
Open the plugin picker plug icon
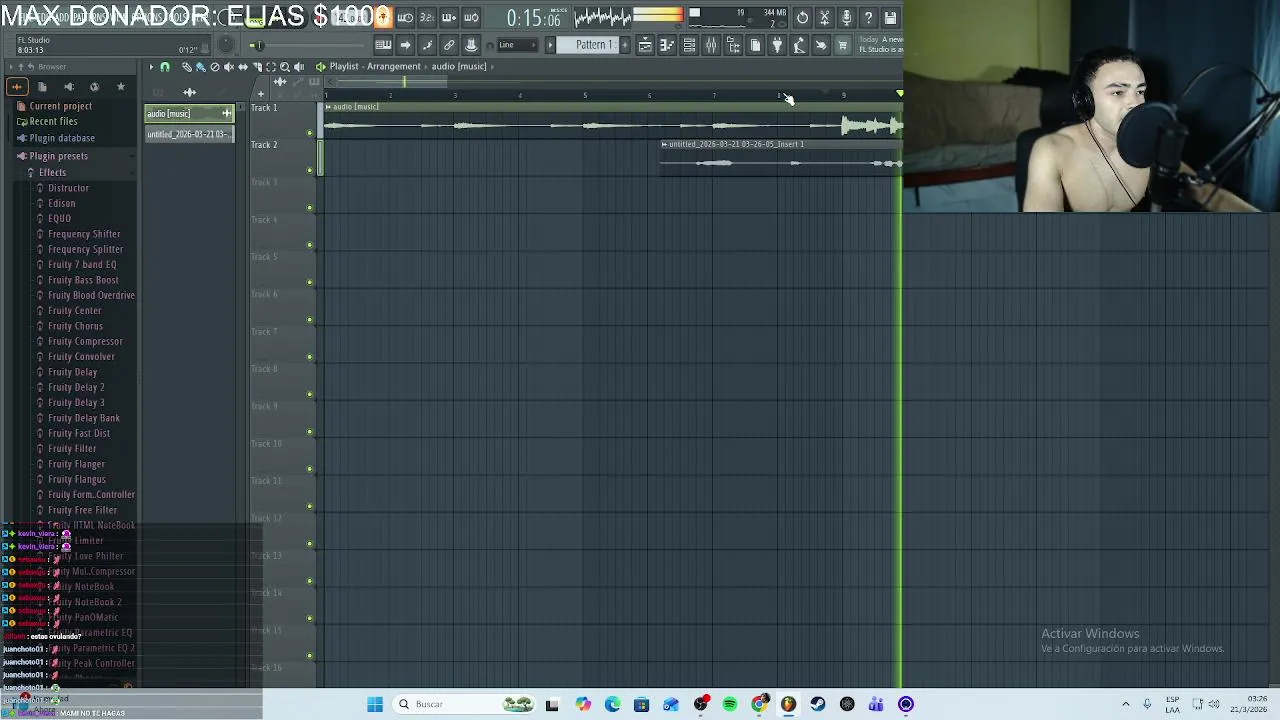coord(777,45)
